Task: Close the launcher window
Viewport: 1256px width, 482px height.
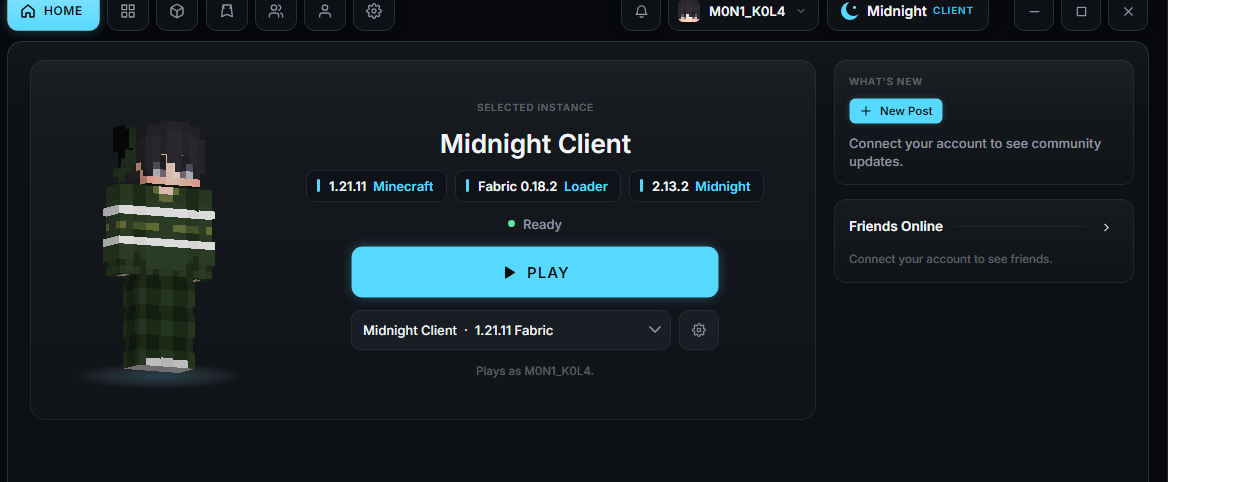Action: pyautogui.click(x=1128, y=11)
